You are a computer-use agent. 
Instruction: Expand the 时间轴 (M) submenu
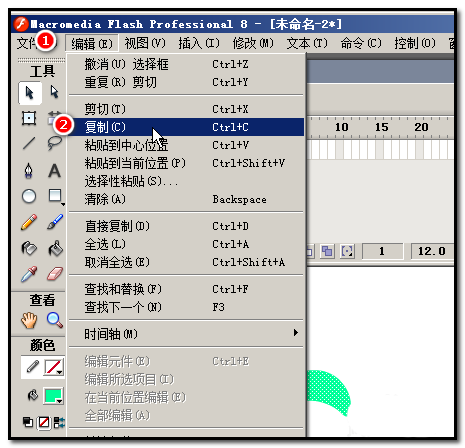[186, 334]
